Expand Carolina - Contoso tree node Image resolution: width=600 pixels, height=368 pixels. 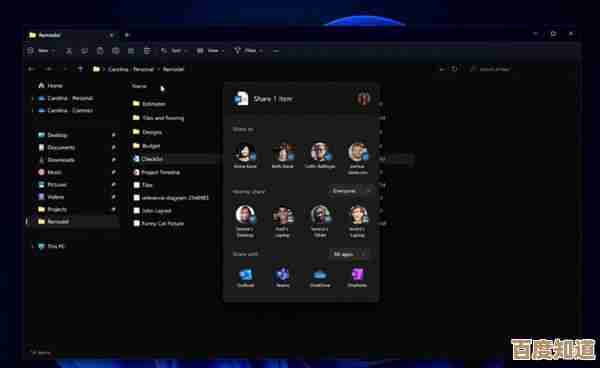click(32, 111)
